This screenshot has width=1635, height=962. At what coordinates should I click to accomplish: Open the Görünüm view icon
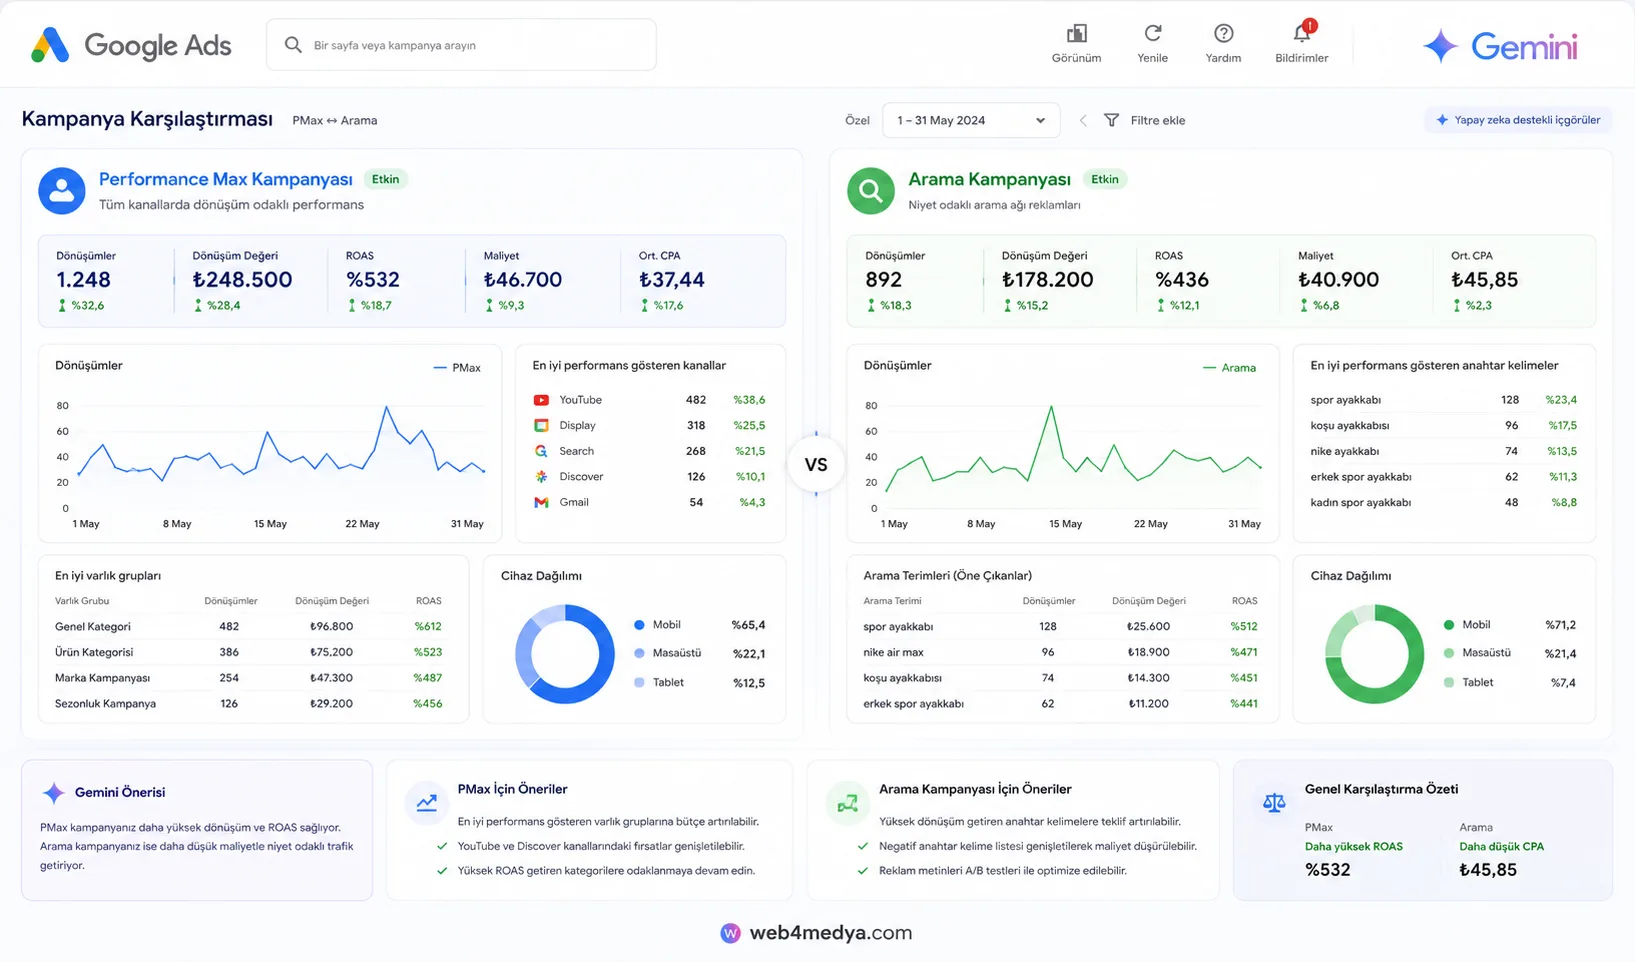point(1076,34)
